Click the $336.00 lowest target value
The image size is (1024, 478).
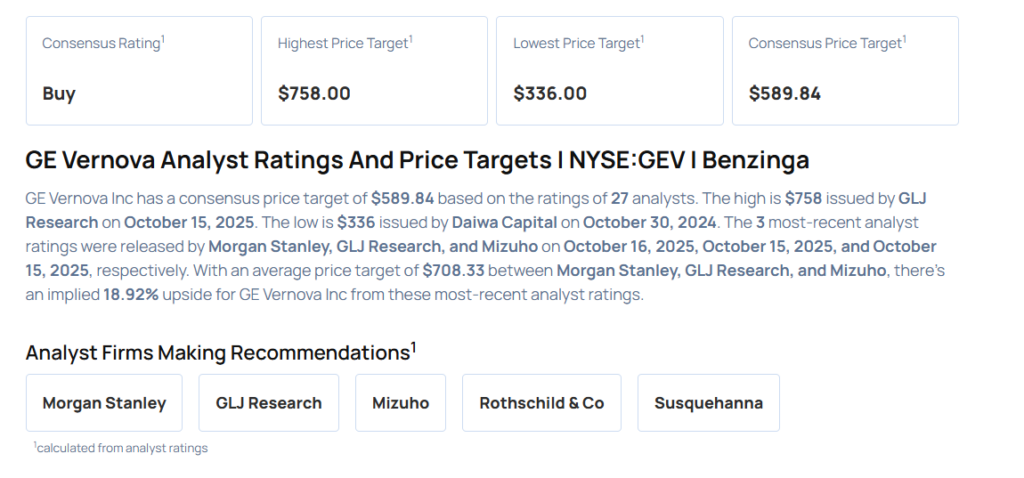tap(550, 94)
